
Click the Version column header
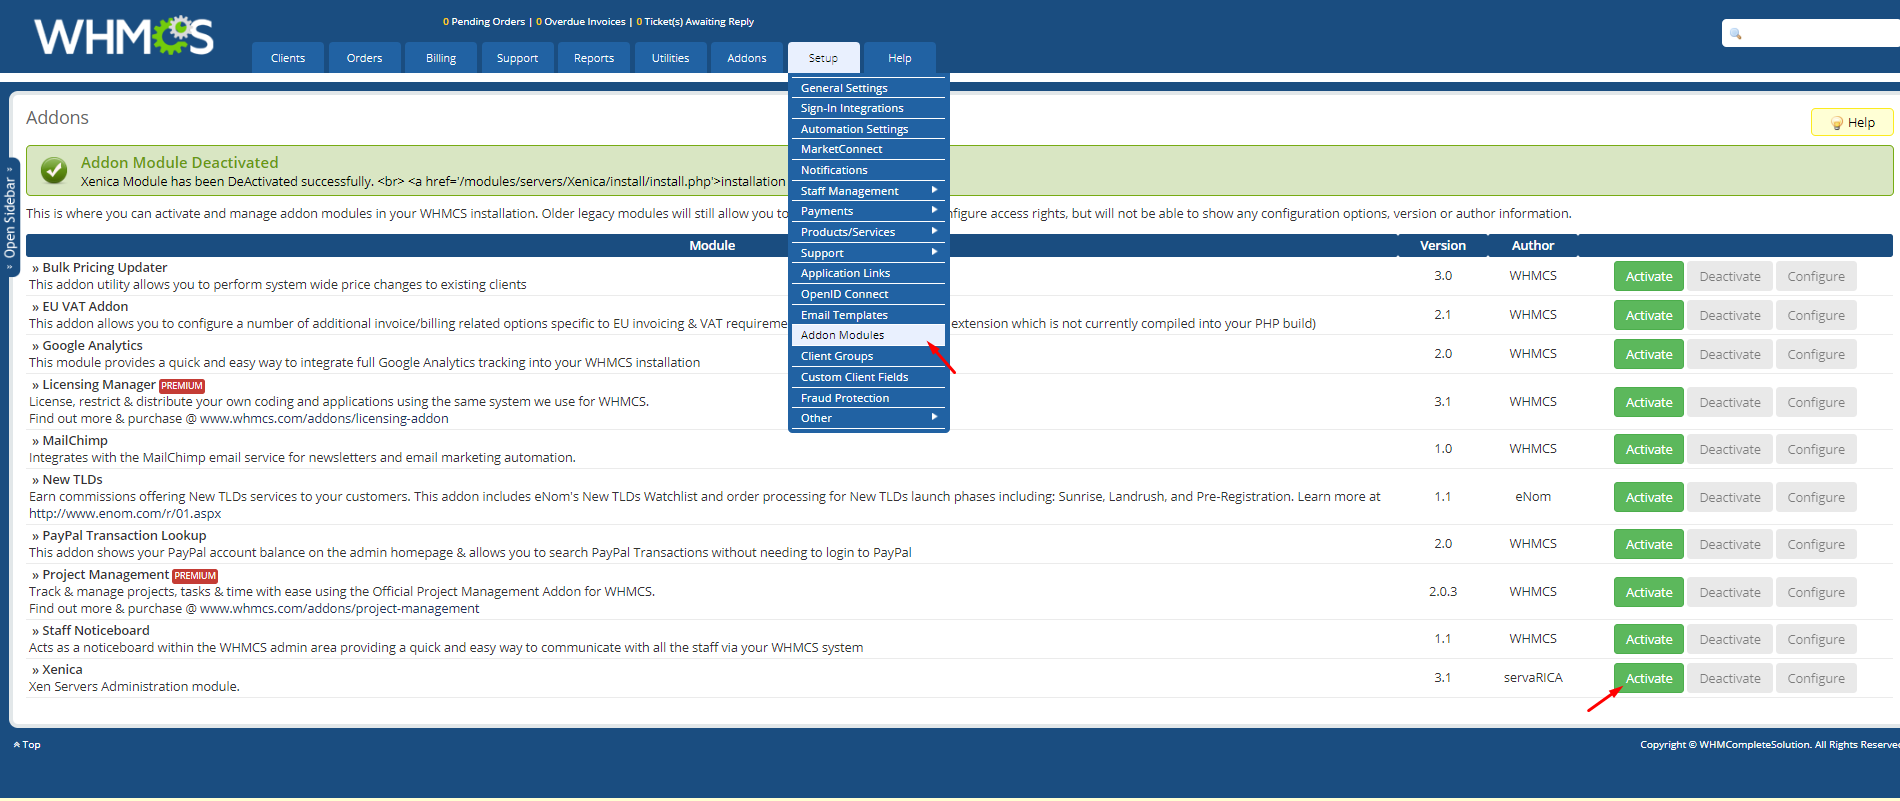coord(1443,245)
